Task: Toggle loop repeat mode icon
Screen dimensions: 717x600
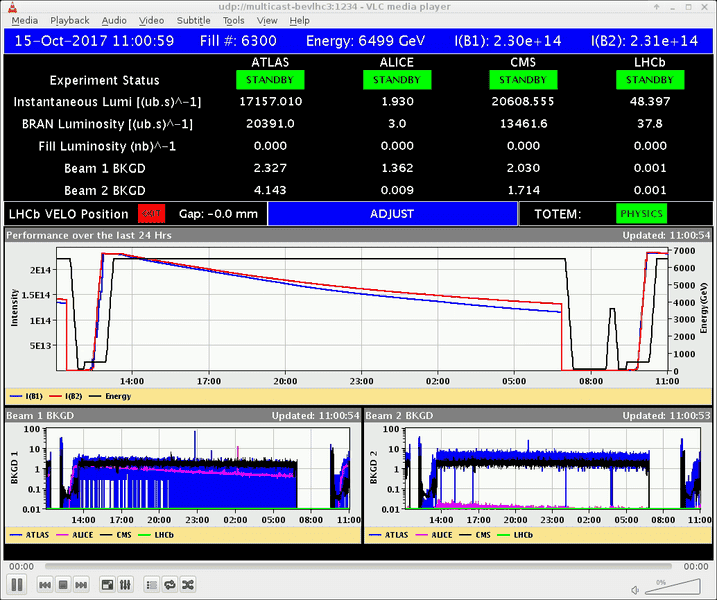Action: point(170,585)
